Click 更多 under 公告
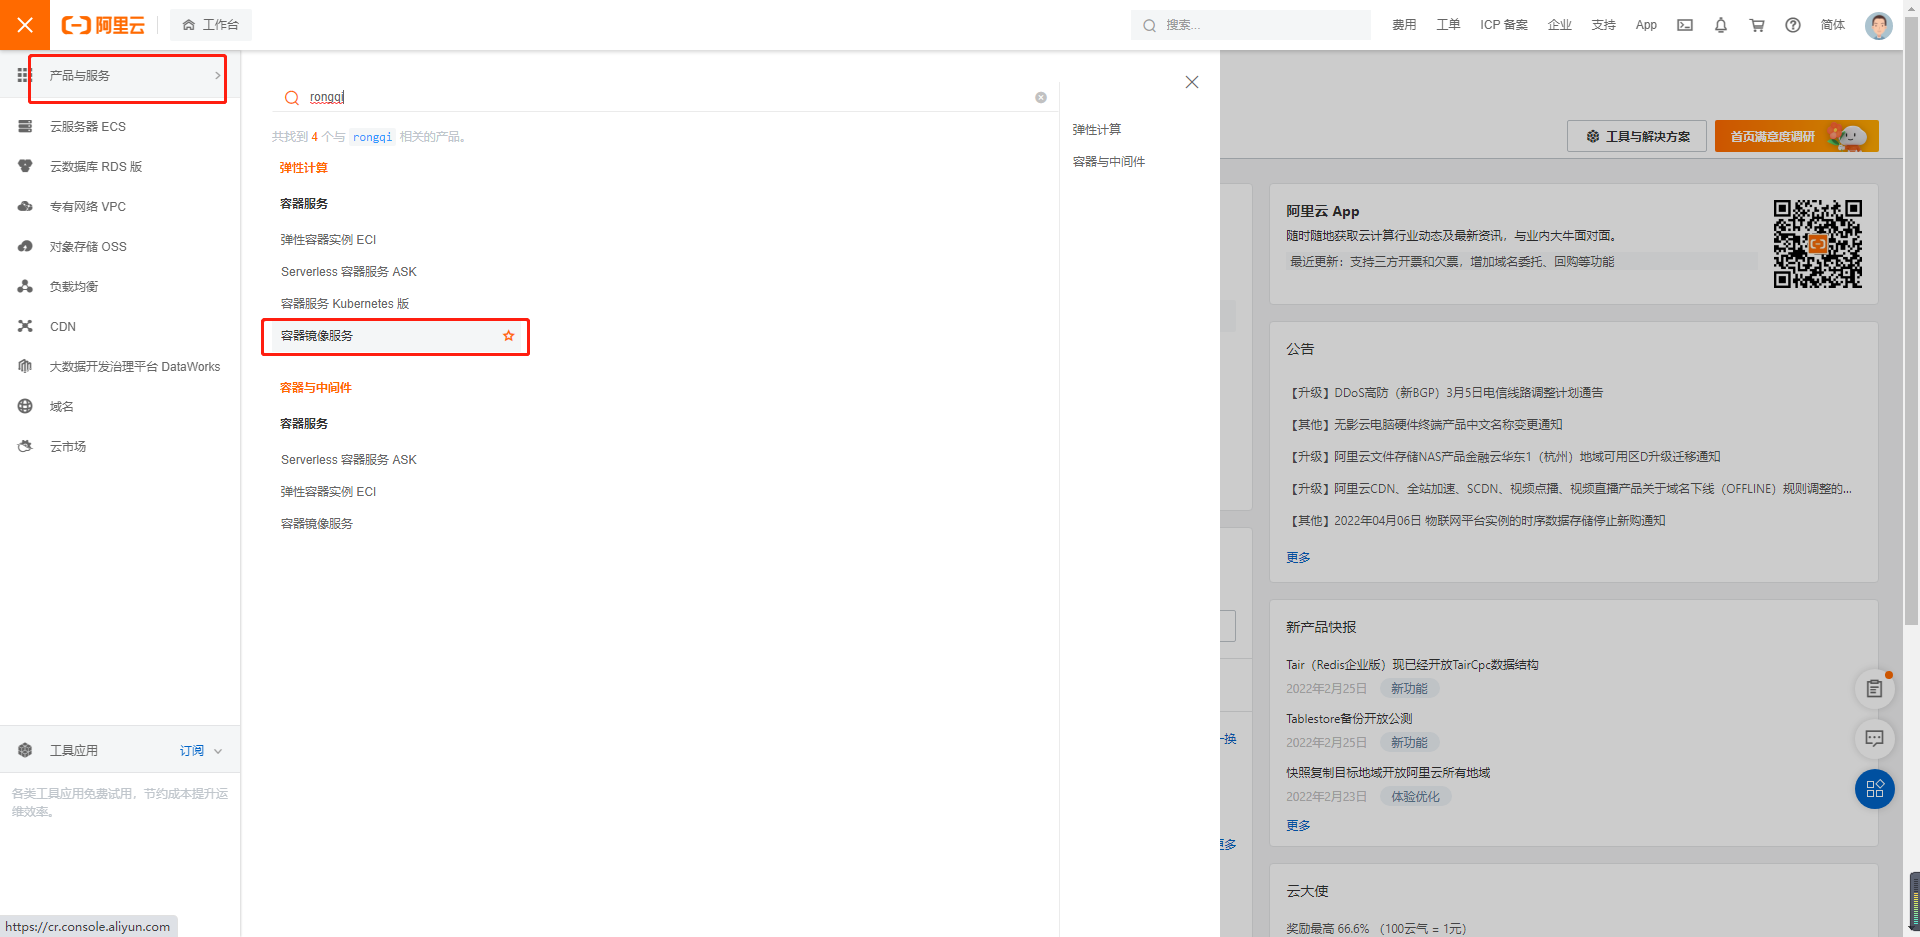This screenshot has height=937, width=1920. click(1298, 557)
